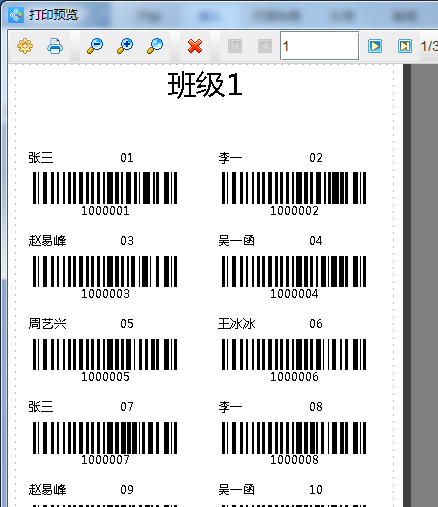The image size is (438, 507).
Task: Click barcode text 1000008
Action: click(x=294, y=460)
